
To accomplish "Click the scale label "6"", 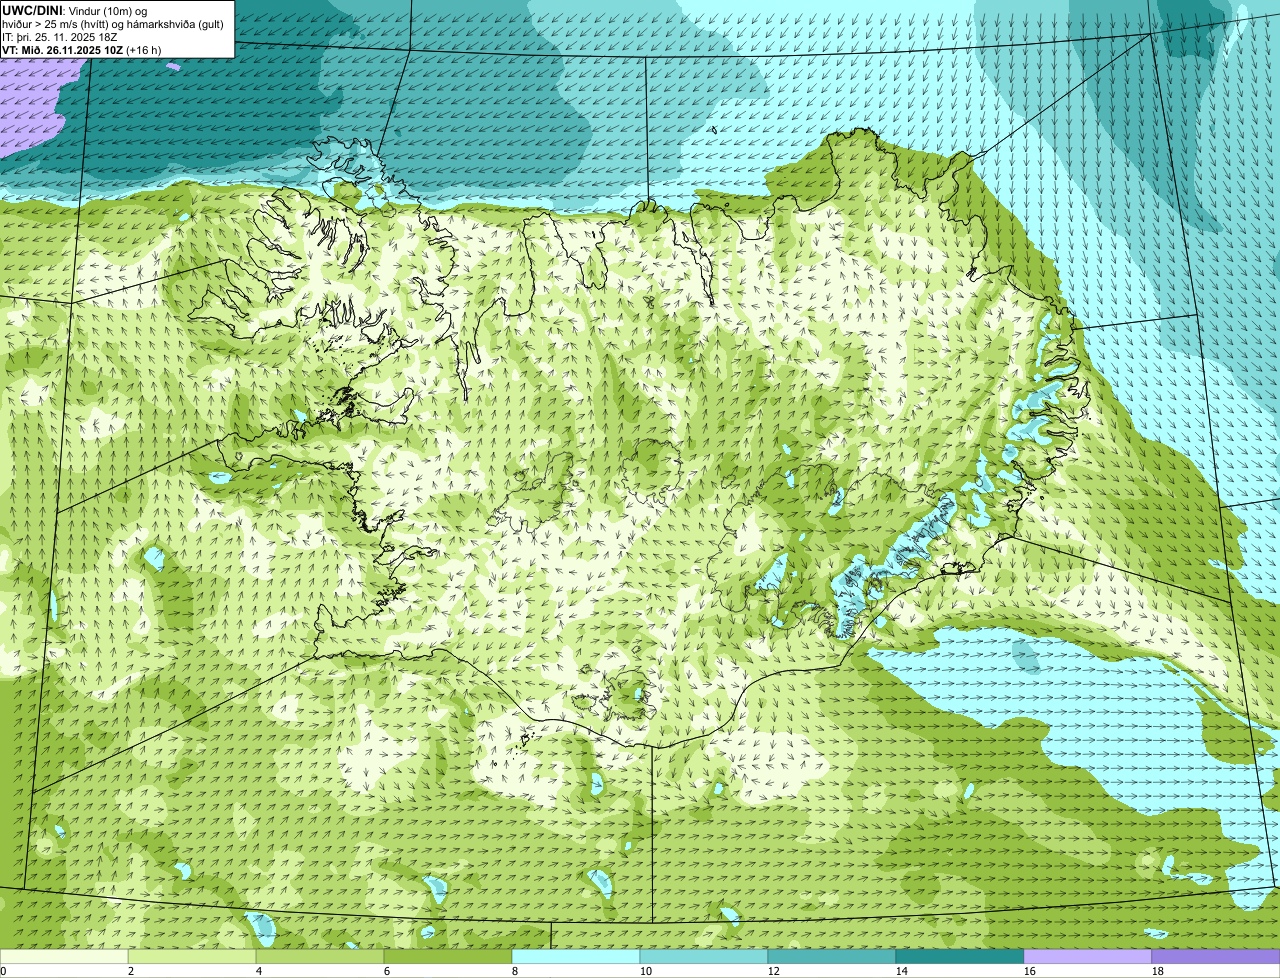I will tap(387, 971).
